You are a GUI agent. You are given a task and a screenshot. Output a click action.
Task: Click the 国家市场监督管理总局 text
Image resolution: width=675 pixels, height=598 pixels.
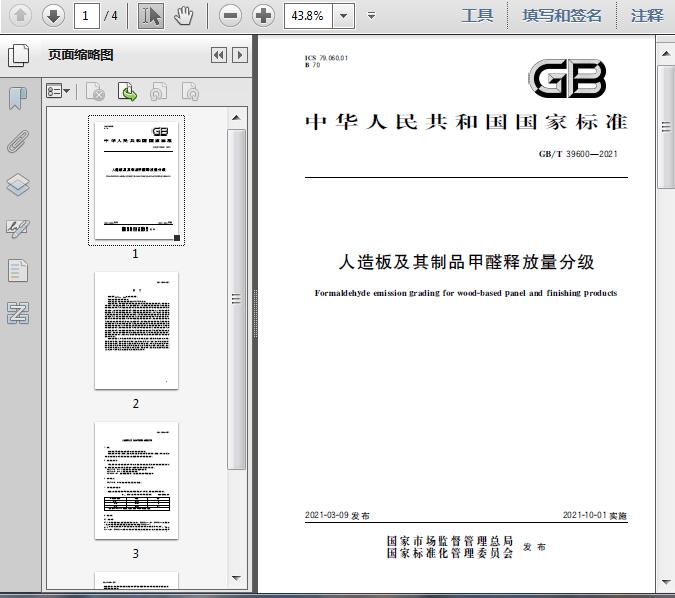[x=449, y=541]
